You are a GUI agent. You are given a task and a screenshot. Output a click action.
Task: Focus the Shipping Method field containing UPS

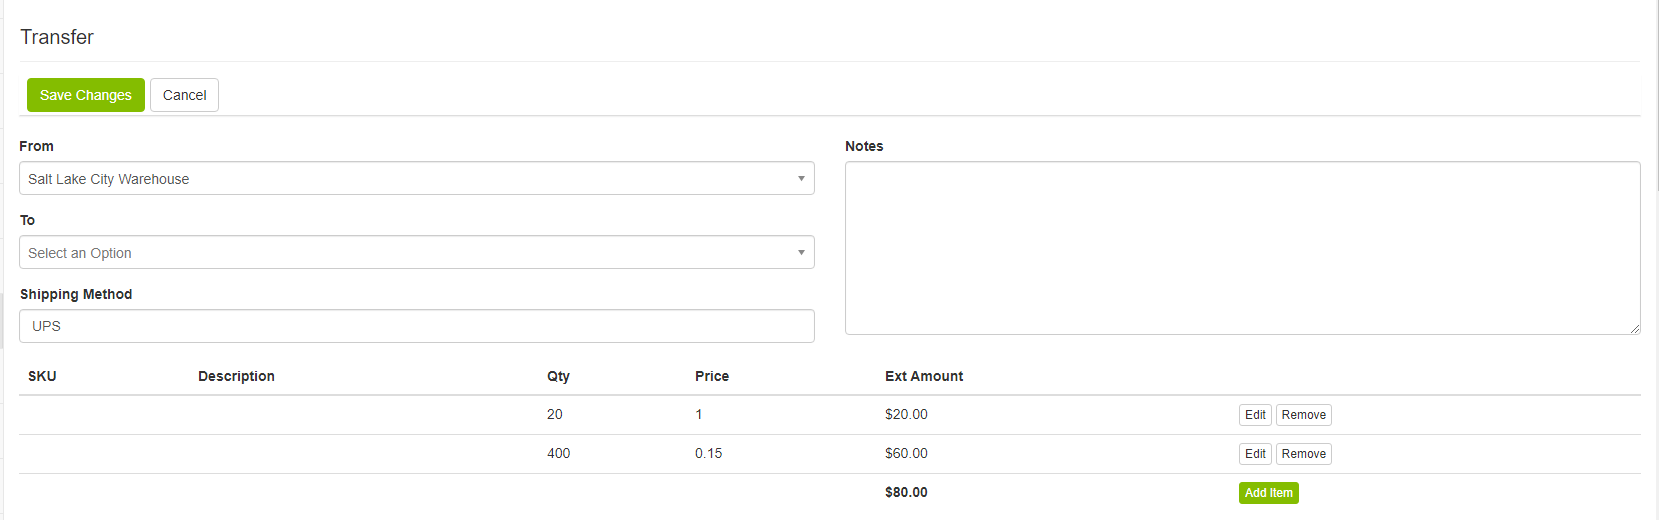[x=416, y=326]
